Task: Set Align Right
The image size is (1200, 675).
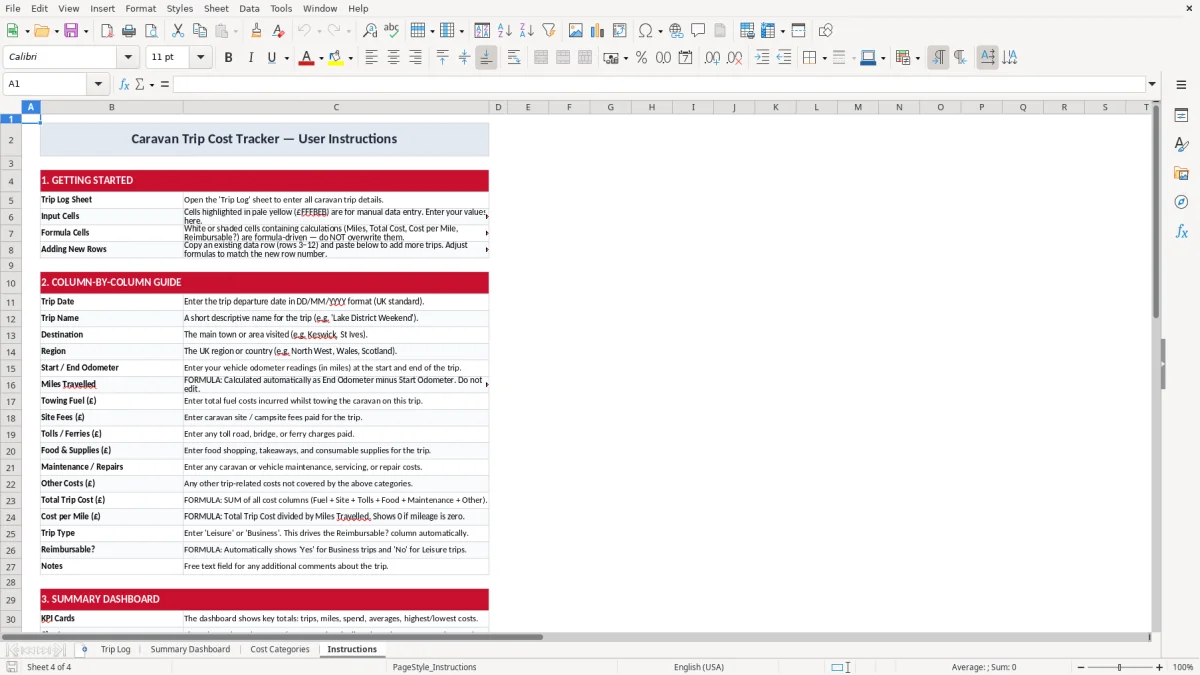Action: 415,58
